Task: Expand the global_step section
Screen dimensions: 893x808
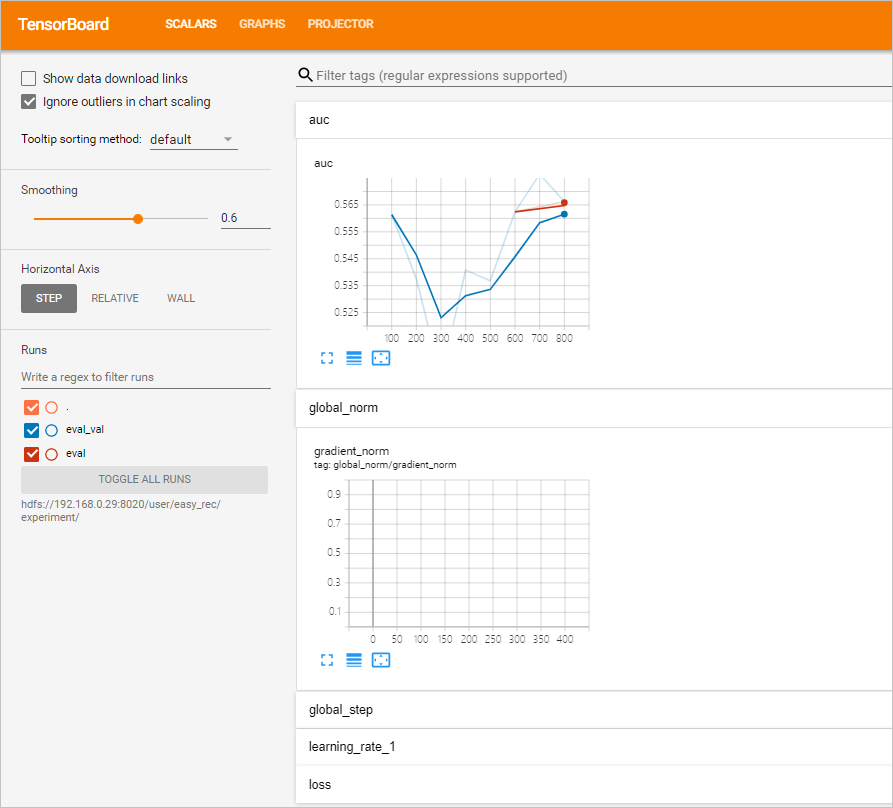Action: [x=594, y=709]
